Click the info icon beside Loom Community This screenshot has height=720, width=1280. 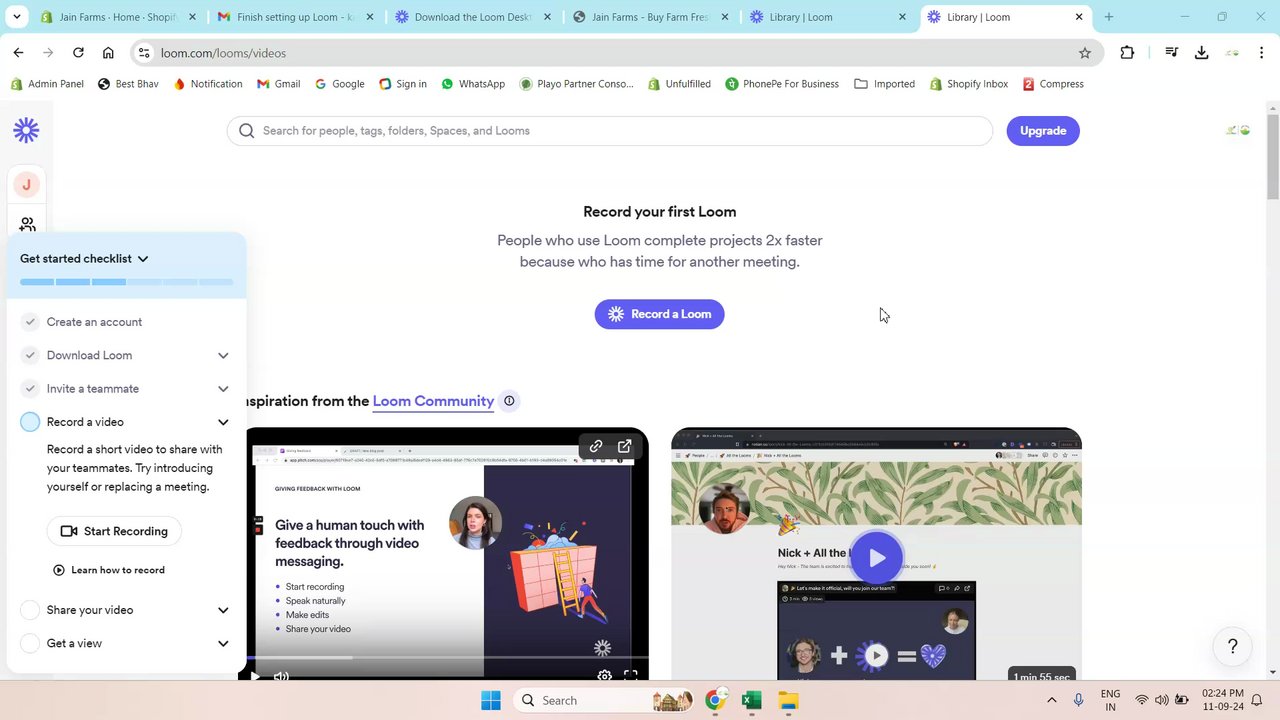coord(509,401)
